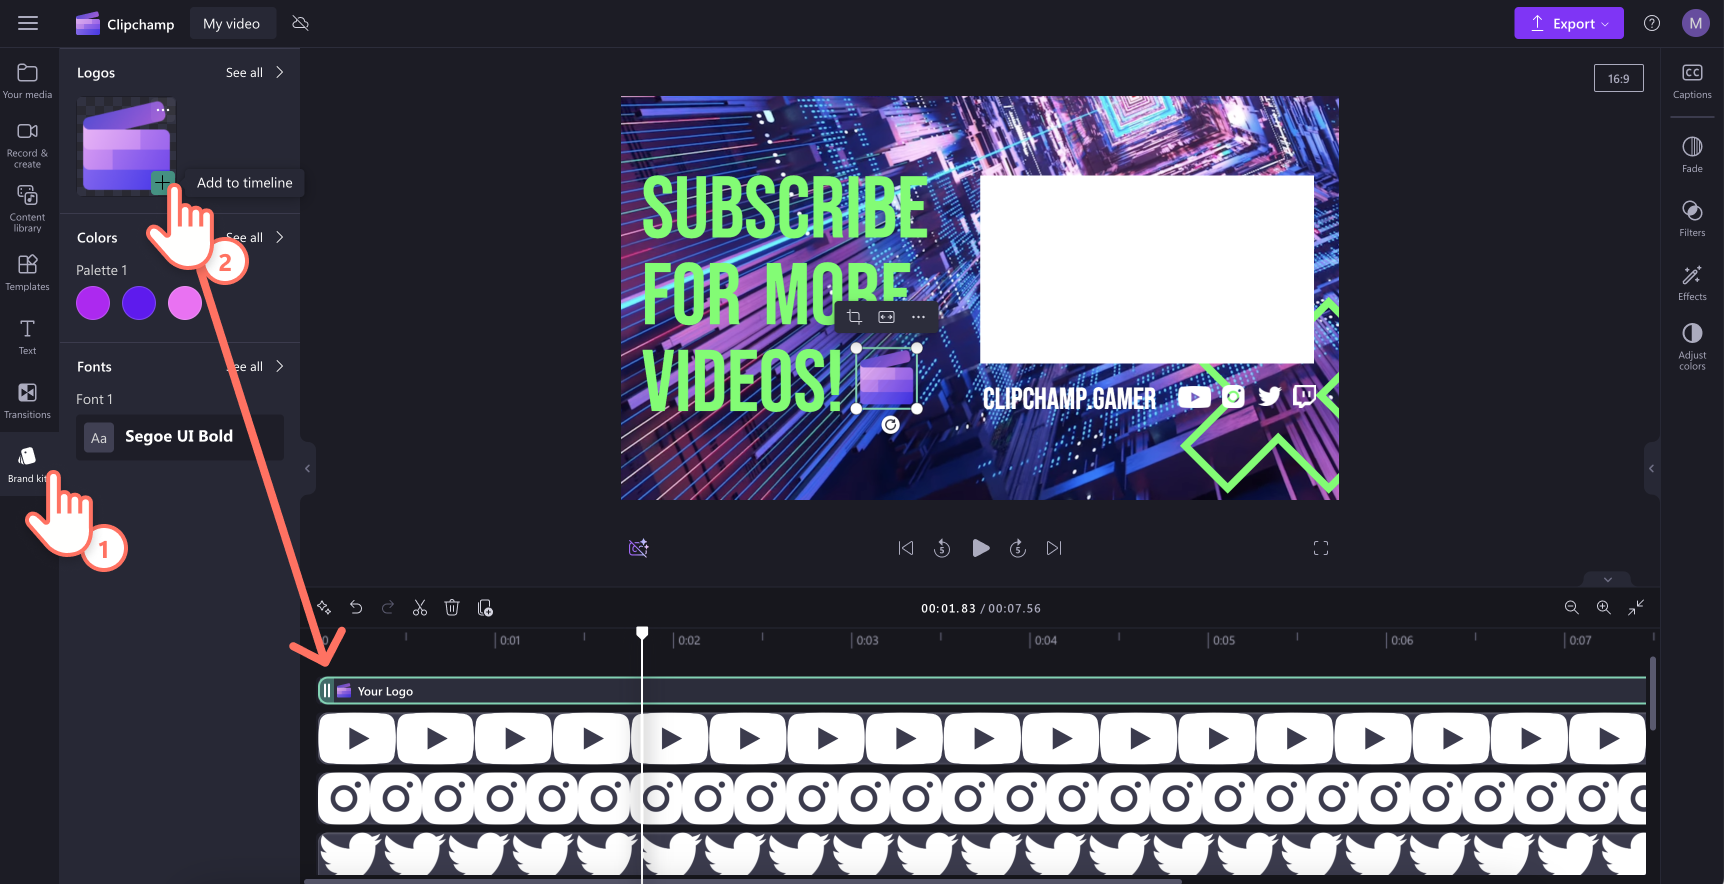1724x884 pixels.
Task: Skip to end of video
Action: tap(1054, 548)
